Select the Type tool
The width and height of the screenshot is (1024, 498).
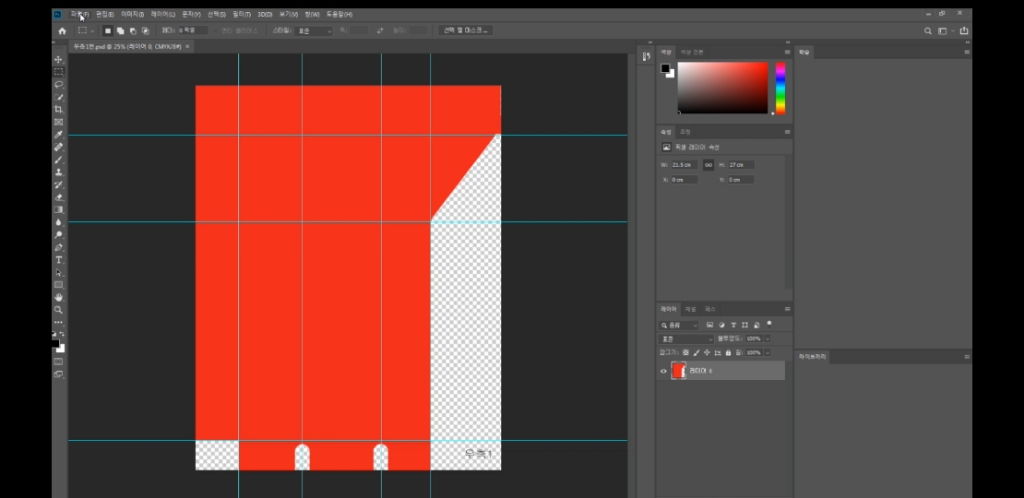pyautogui.click(x=58, y=260)
